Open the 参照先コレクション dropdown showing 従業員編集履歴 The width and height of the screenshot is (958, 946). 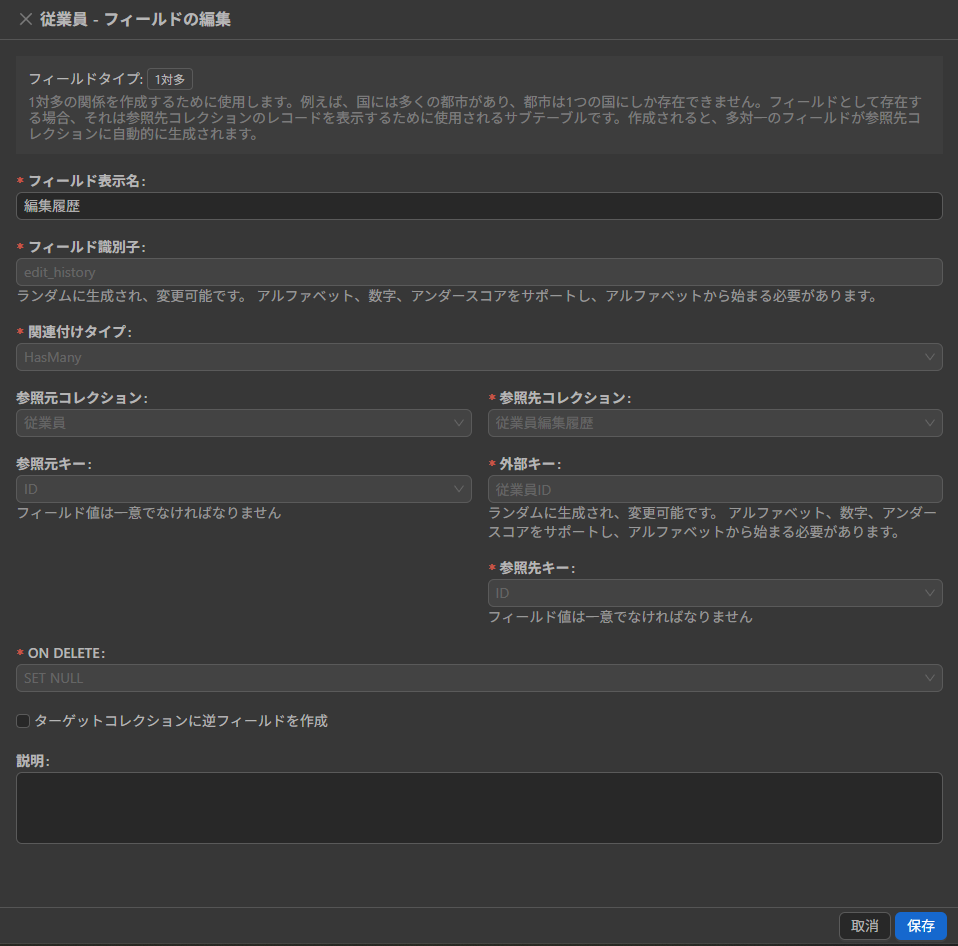[x=715, y=423]
